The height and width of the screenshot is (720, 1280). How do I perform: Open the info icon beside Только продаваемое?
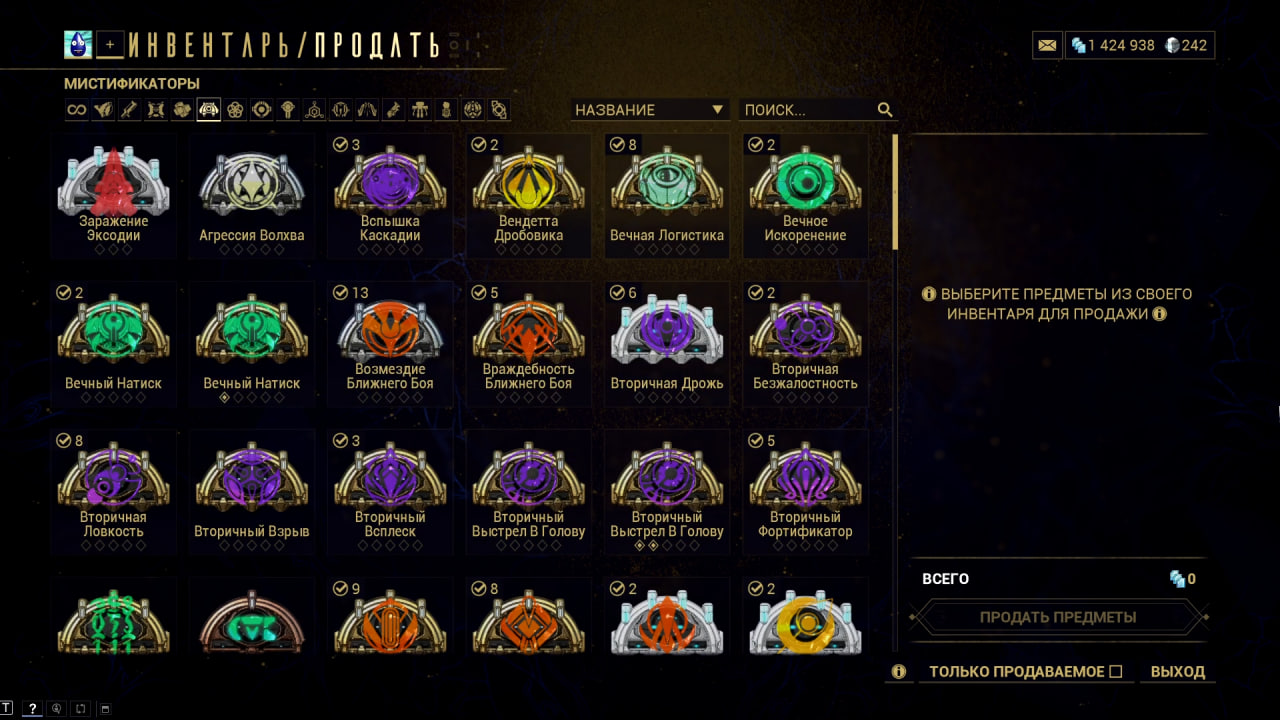(898, 672)
